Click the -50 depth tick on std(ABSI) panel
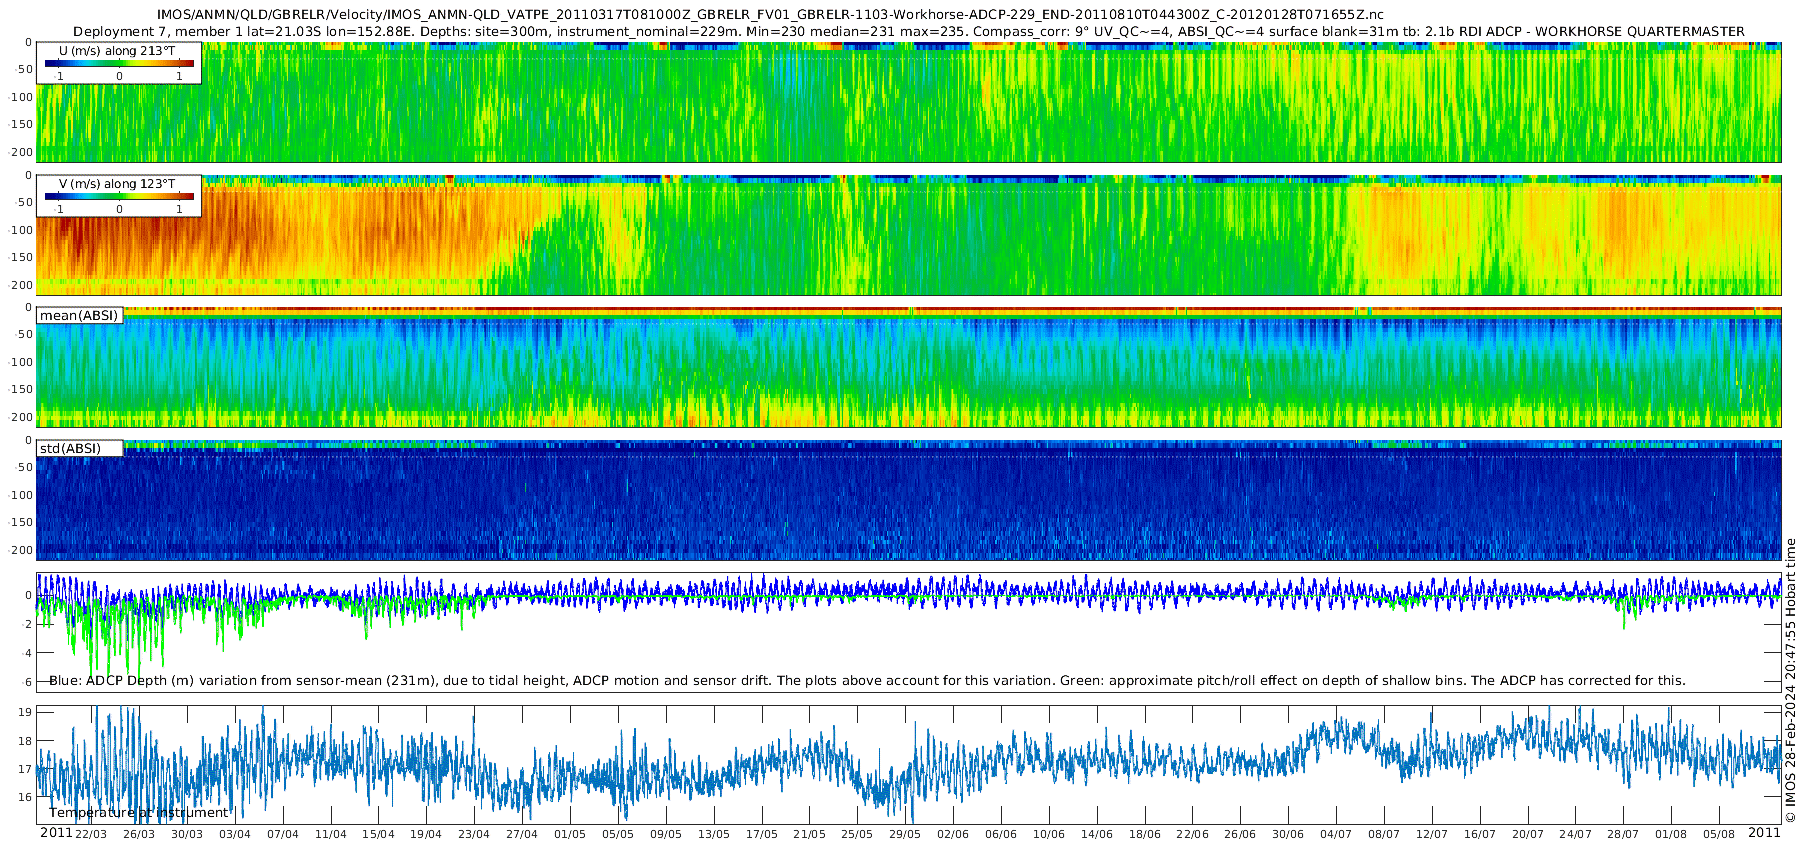The image size is (1800, 850). pyautogui.click(x=24, y=467)
